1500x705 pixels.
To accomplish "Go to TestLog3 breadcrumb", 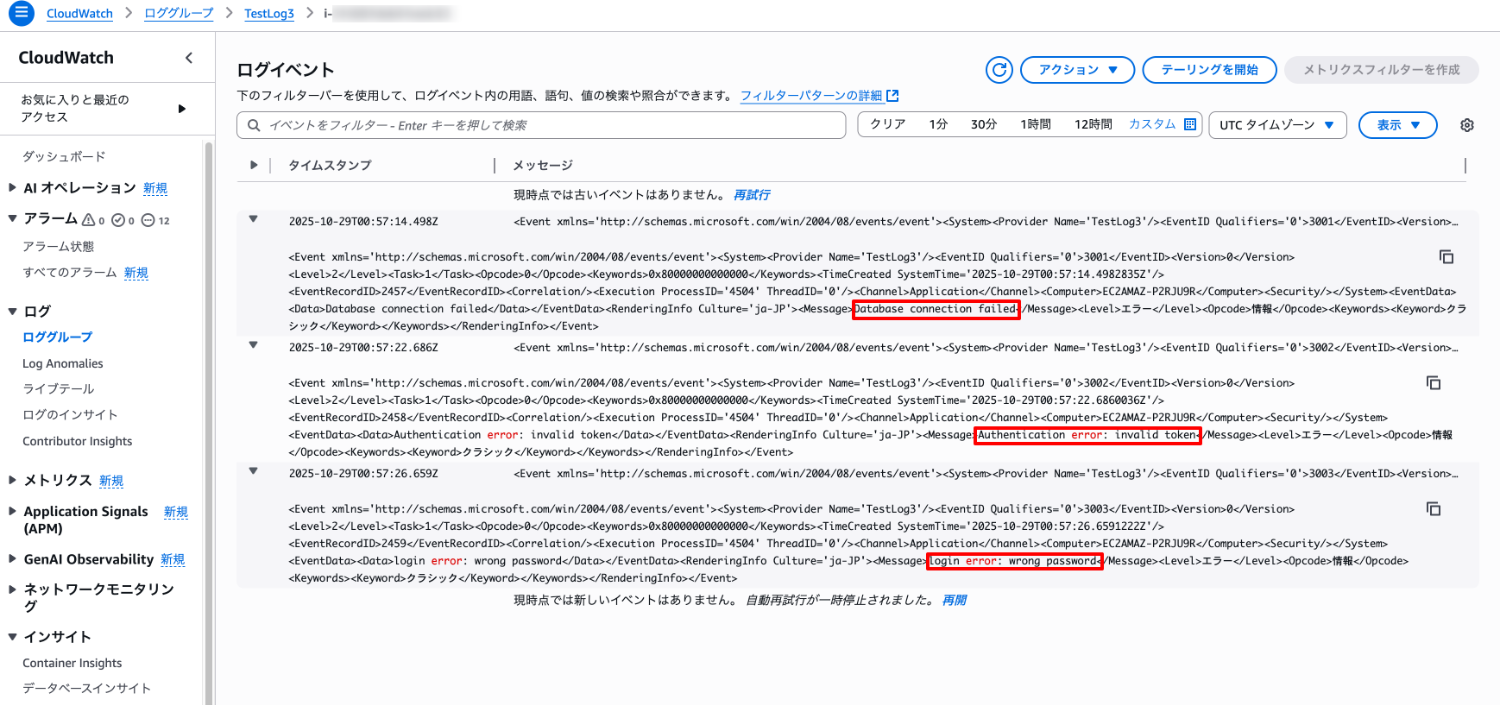I will (269, 14).
